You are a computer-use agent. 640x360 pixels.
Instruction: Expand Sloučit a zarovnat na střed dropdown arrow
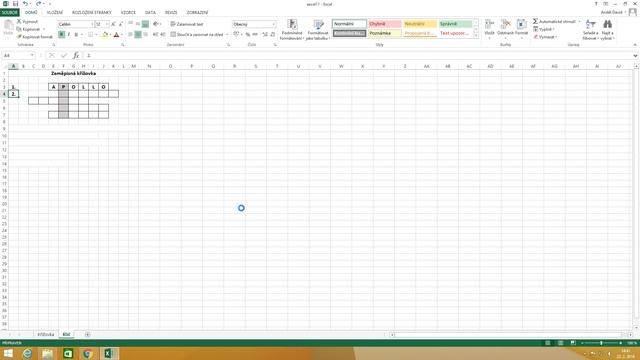tap(227, 35)
